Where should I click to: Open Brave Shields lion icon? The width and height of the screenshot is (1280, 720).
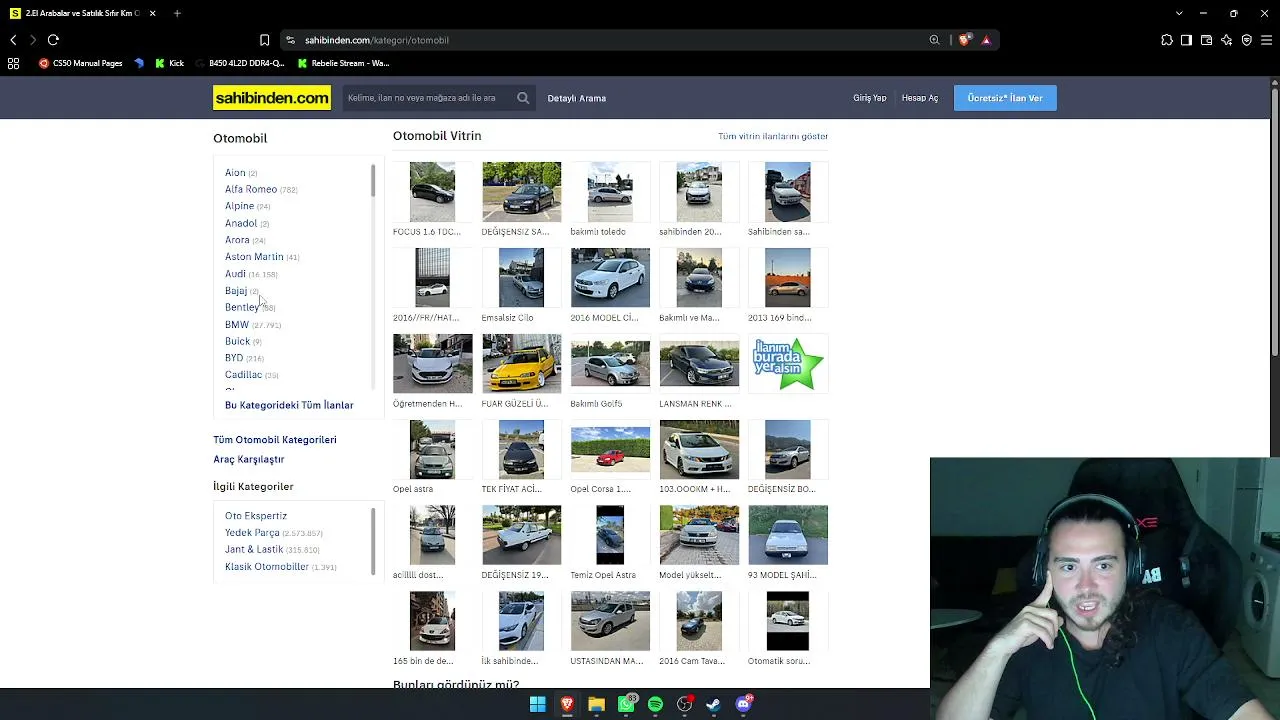964,40
